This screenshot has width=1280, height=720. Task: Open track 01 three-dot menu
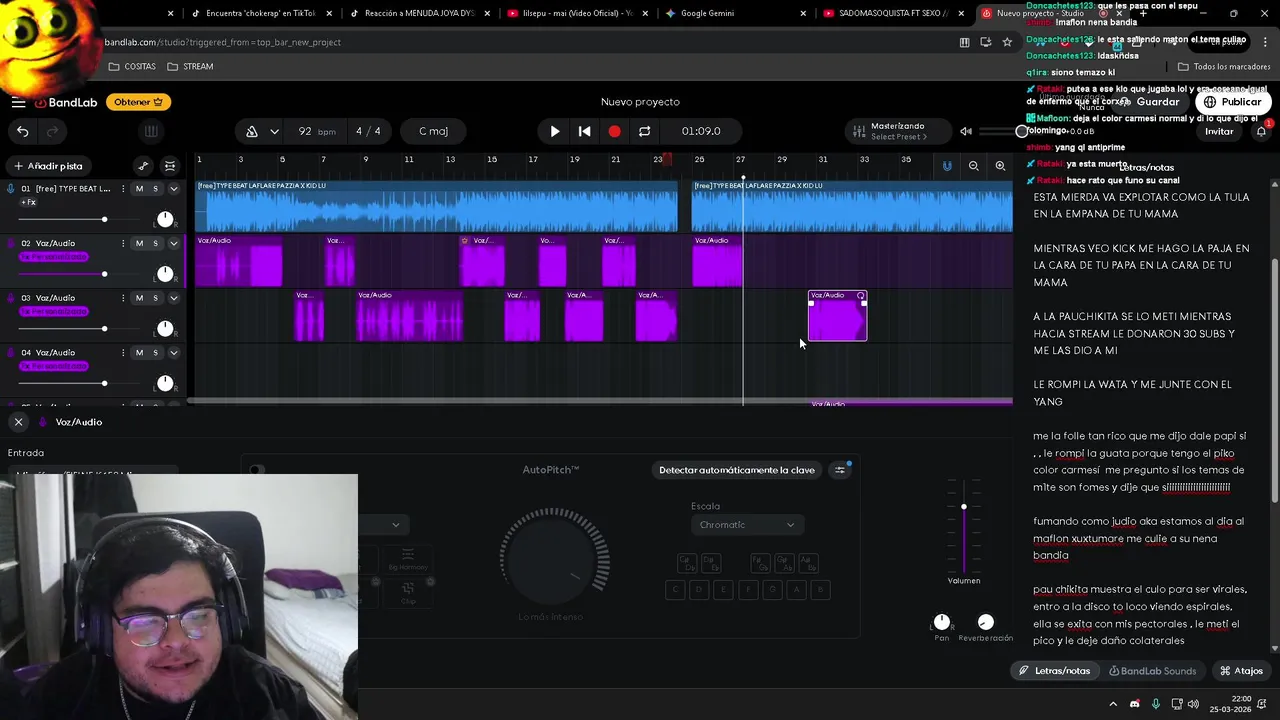123,188
